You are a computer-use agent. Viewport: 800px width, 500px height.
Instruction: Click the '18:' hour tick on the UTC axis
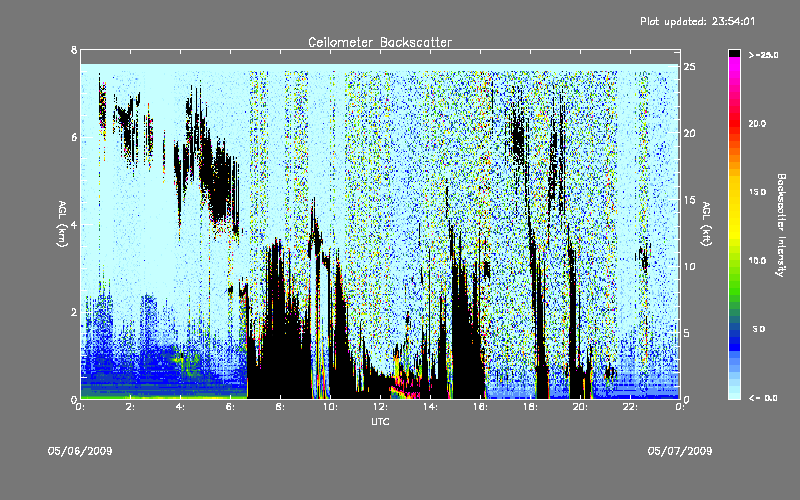[x=531, y=407]
